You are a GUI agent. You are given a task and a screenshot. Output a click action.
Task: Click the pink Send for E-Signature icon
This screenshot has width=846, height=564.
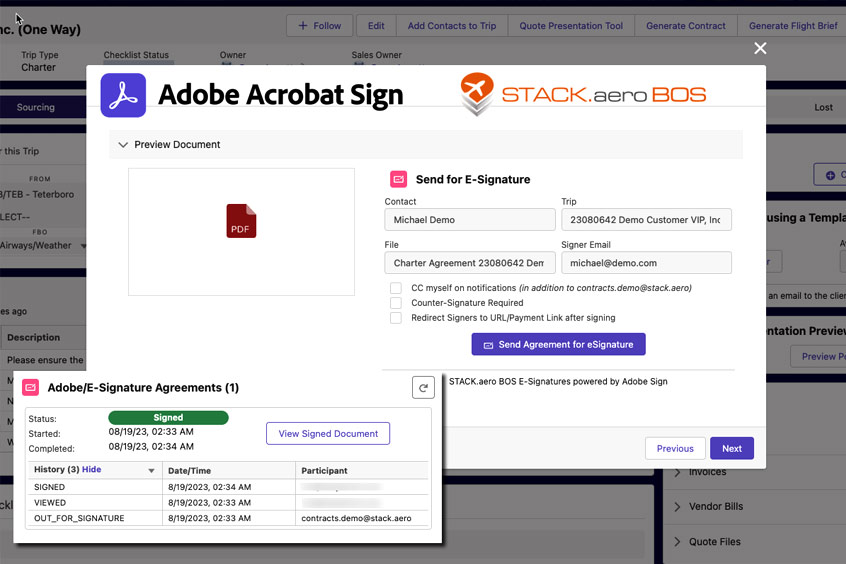click(398, 179)
